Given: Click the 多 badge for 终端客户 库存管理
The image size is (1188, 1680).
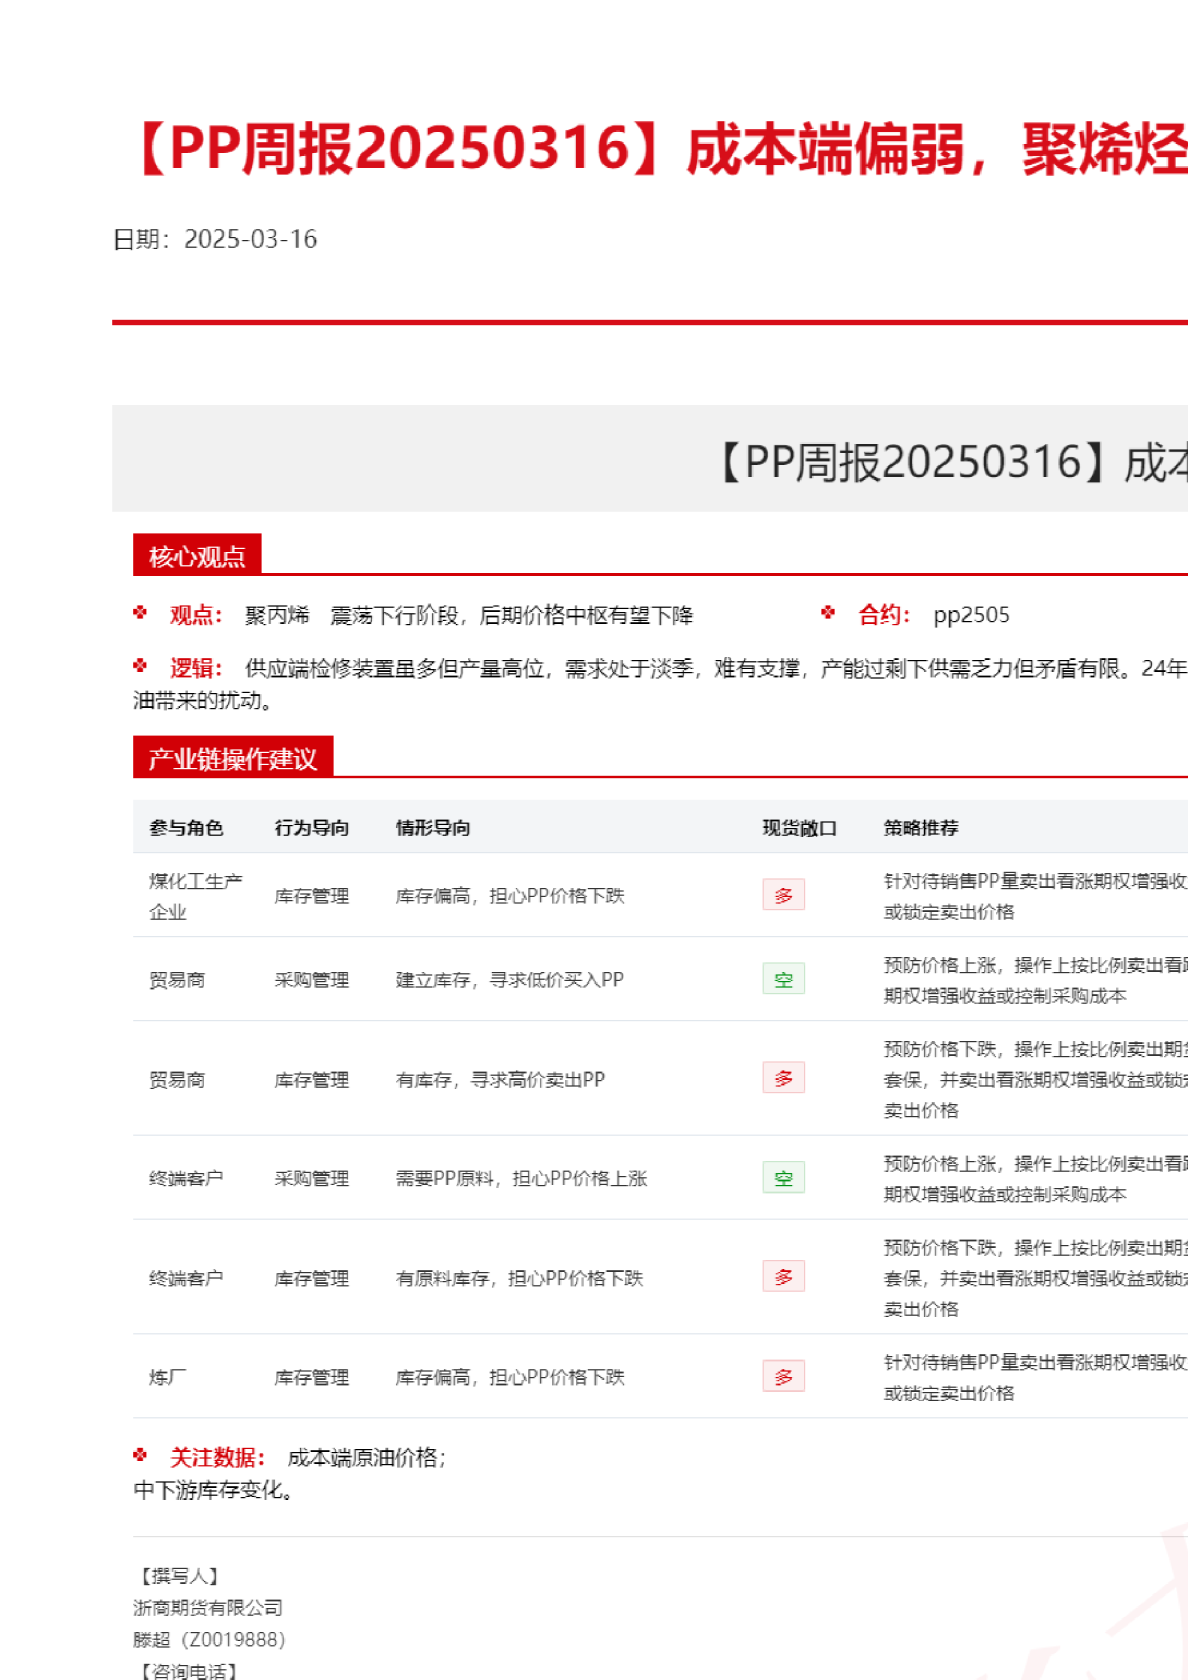Looking at the screenshot, I should (x=783, y=1277).
